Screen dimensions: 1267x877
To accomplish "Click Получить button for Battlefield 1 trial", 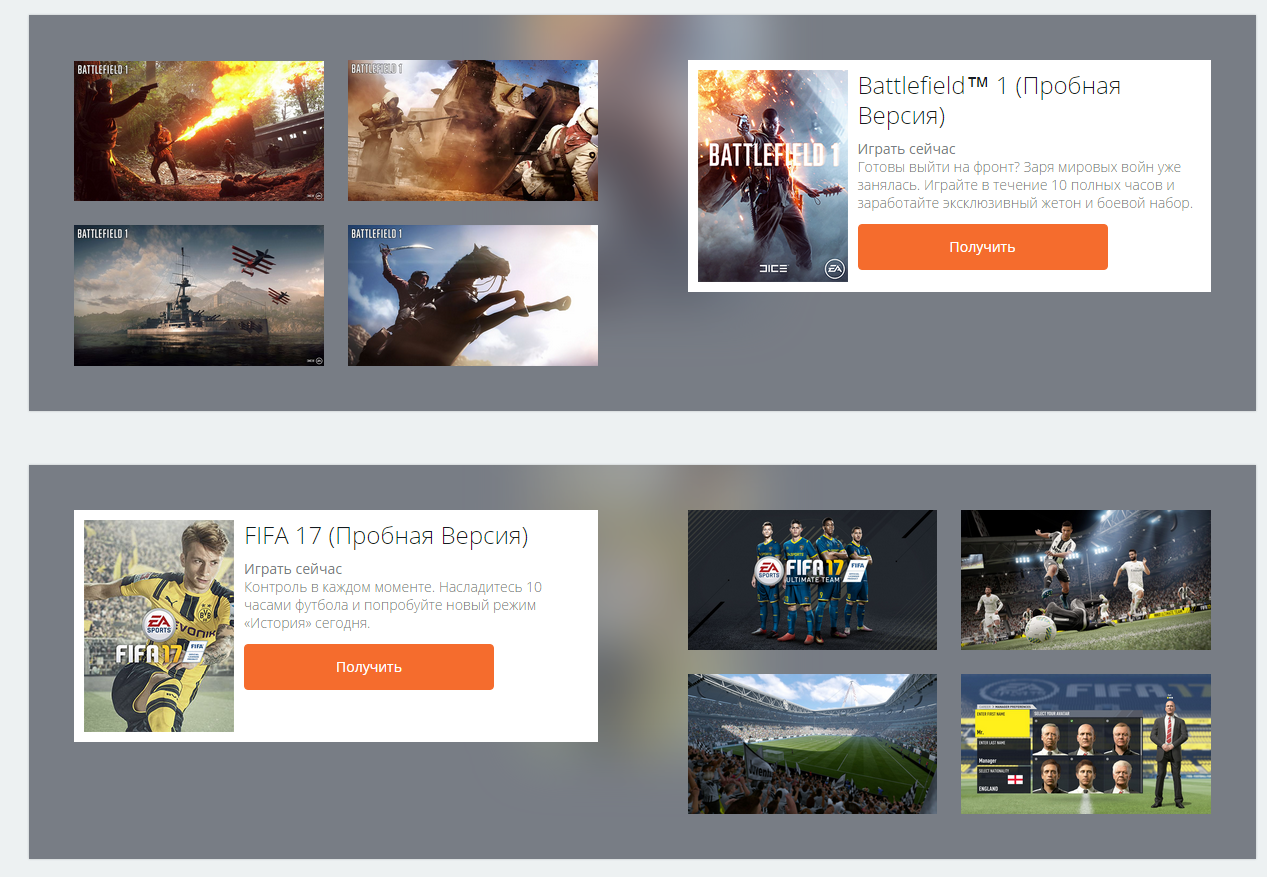I will pyautogui.click(x=983, y=247).
